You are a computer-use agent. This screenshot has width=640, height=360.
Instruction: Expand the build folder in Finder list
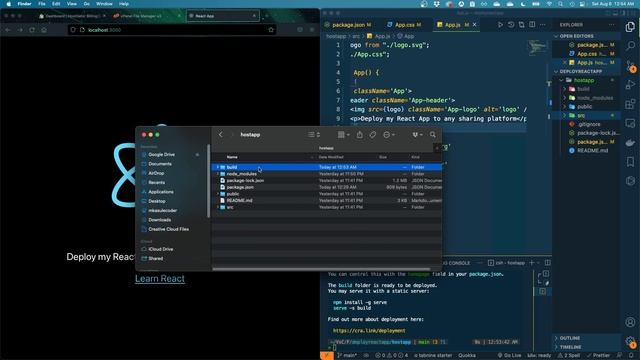click(x=218, y=167)
